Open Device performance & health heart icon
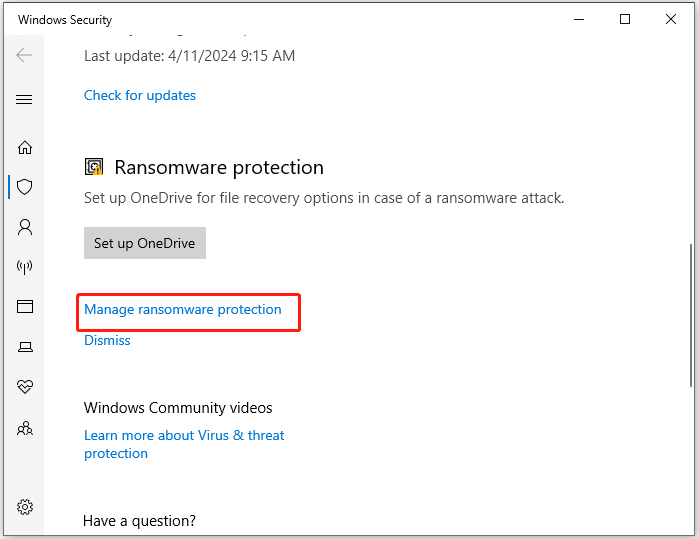699x539 pixels. 25,386
